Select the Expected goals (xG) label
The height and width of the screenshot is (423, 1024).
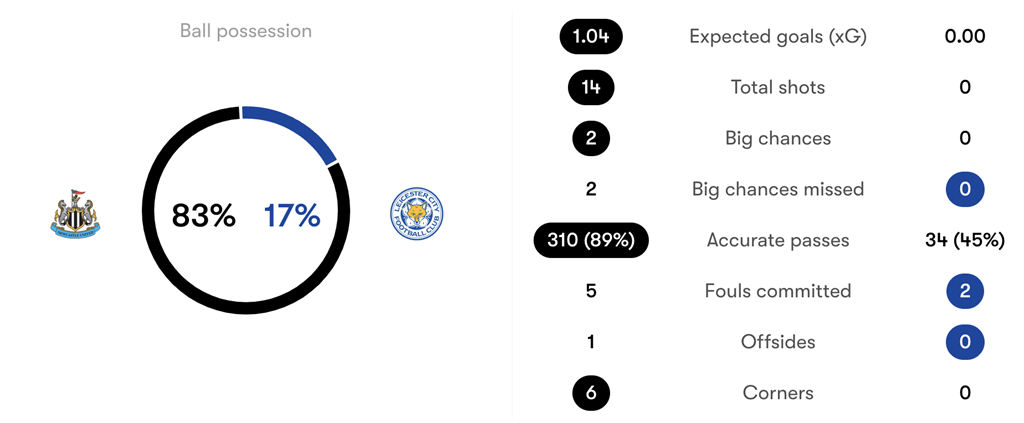click(x=778, y=37)
